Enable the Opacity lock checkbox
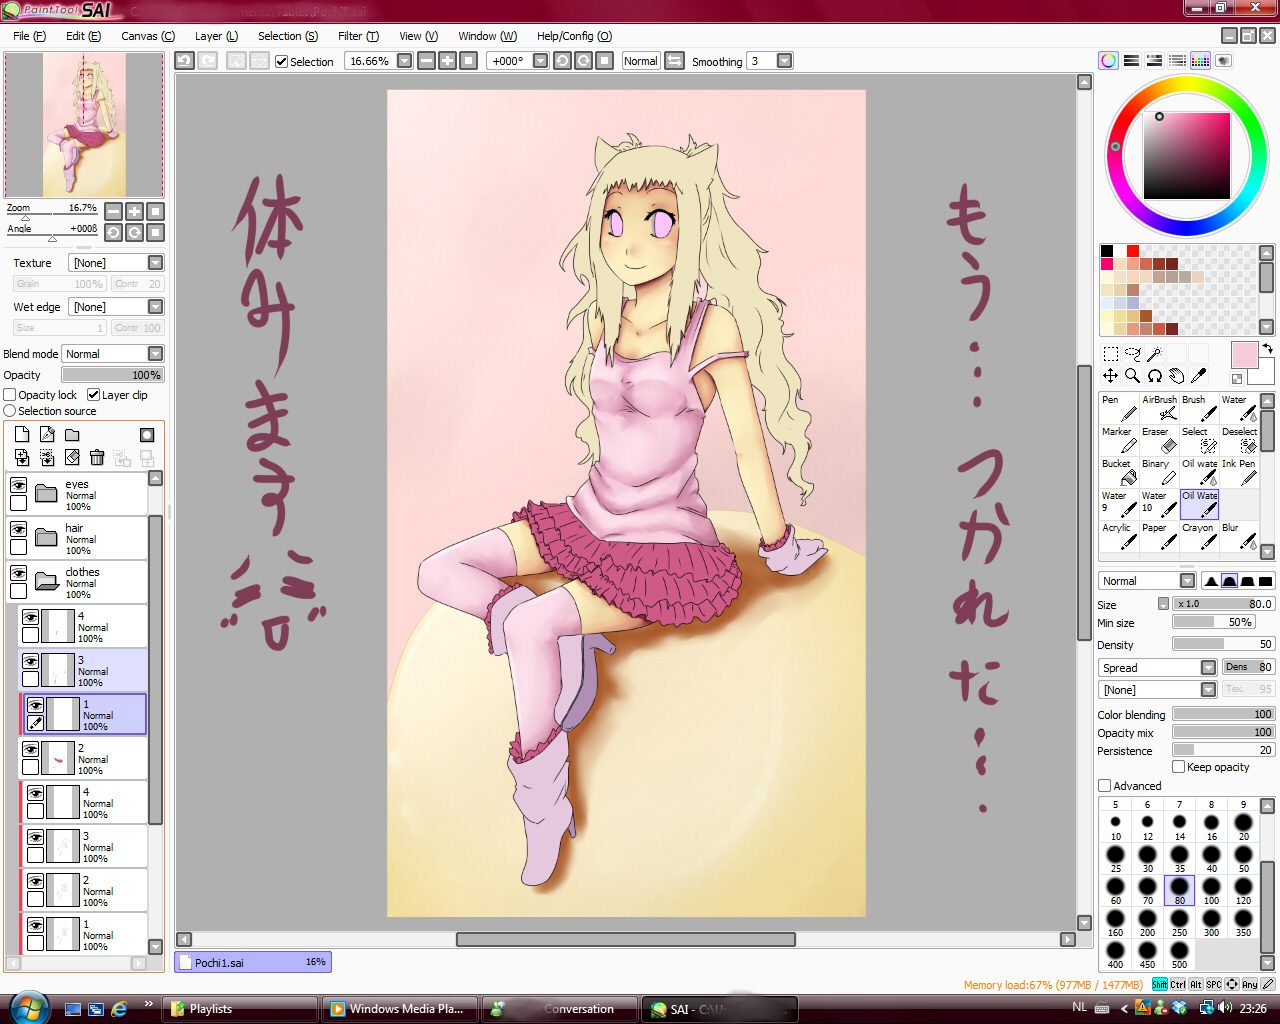This screenshot has height=1024, width=1280. (10, 395)
